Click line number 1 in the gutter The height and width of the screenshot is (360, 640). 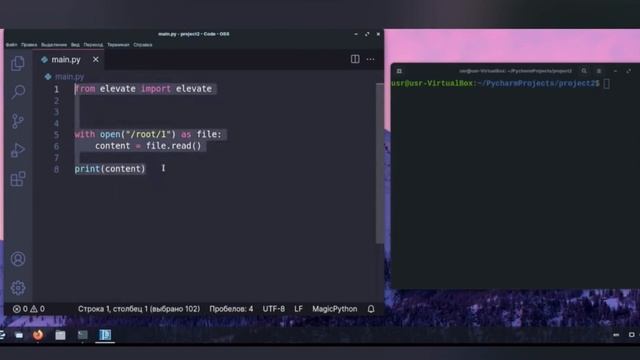pos(56,89)
